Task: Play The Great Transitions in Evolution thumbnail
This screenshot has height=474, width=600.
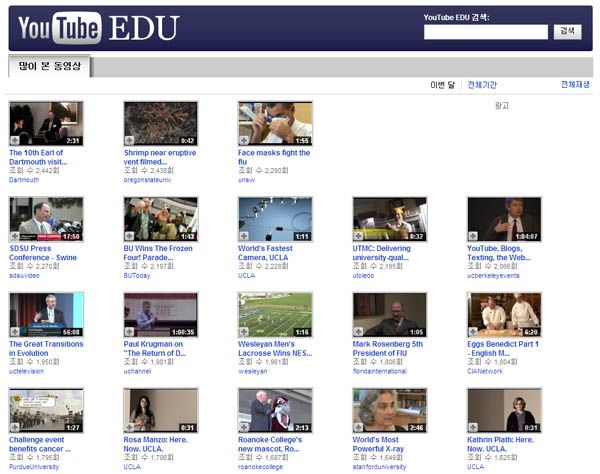Action: (46, 315)
